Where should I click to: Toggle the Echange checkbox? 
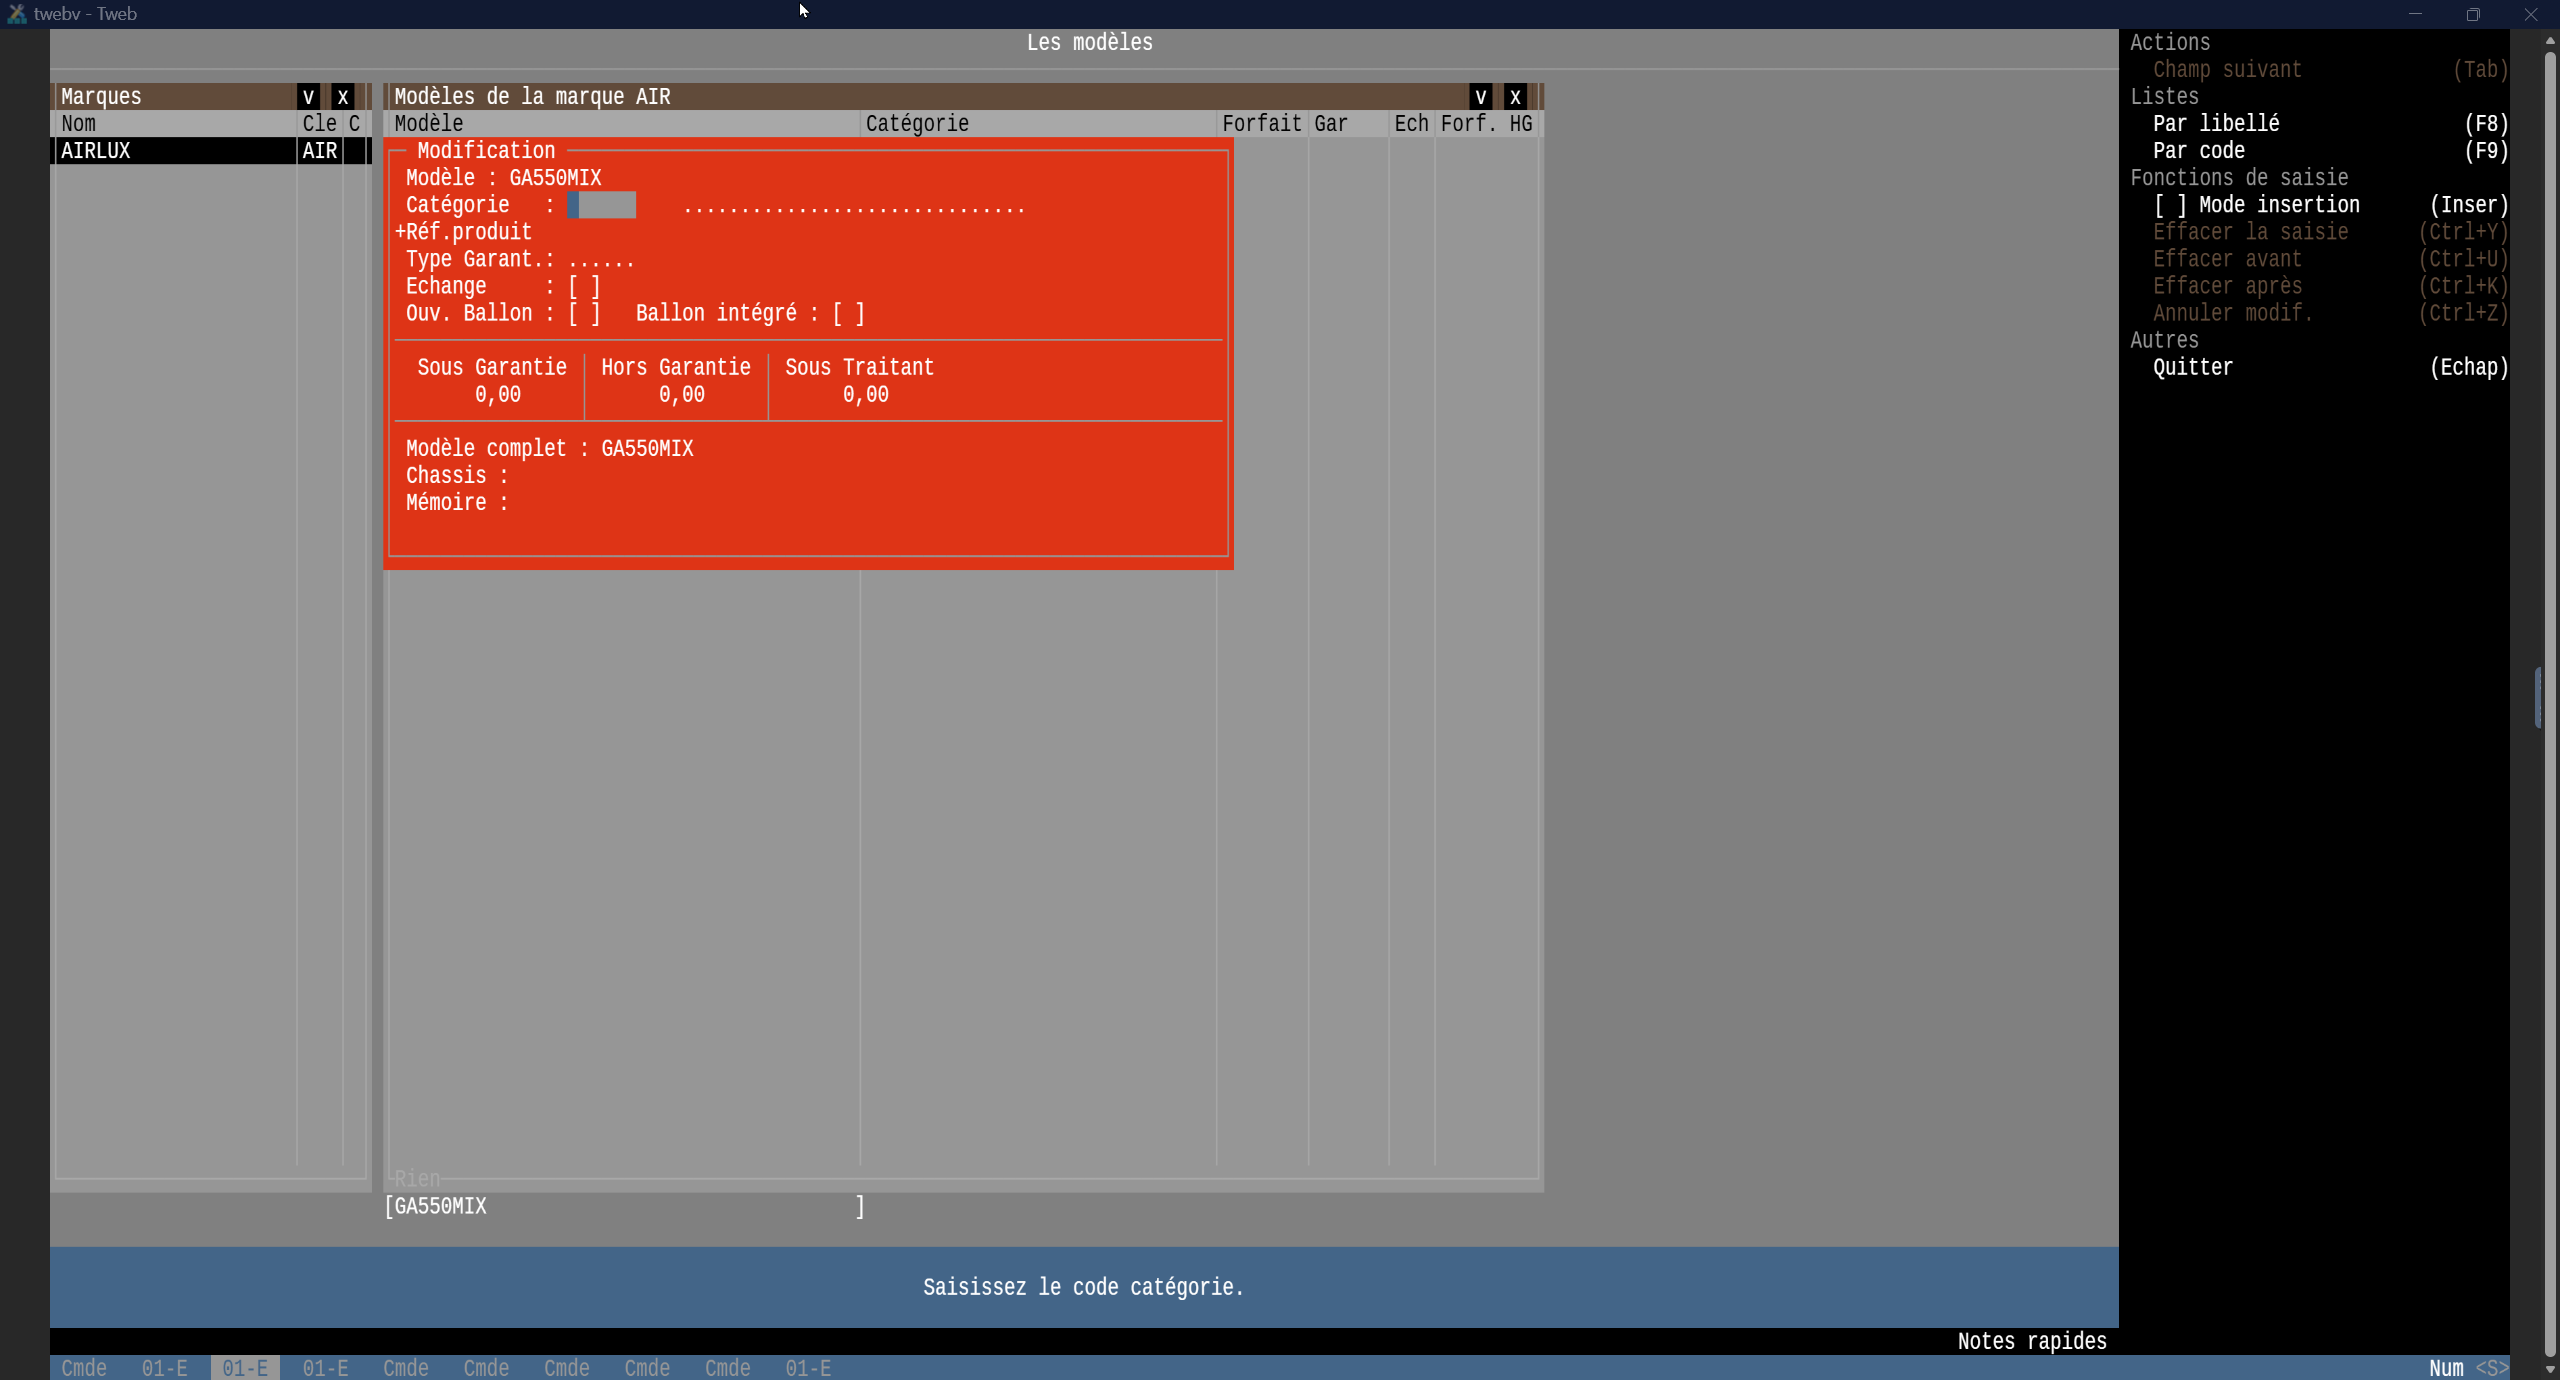[x=584, y=287]
